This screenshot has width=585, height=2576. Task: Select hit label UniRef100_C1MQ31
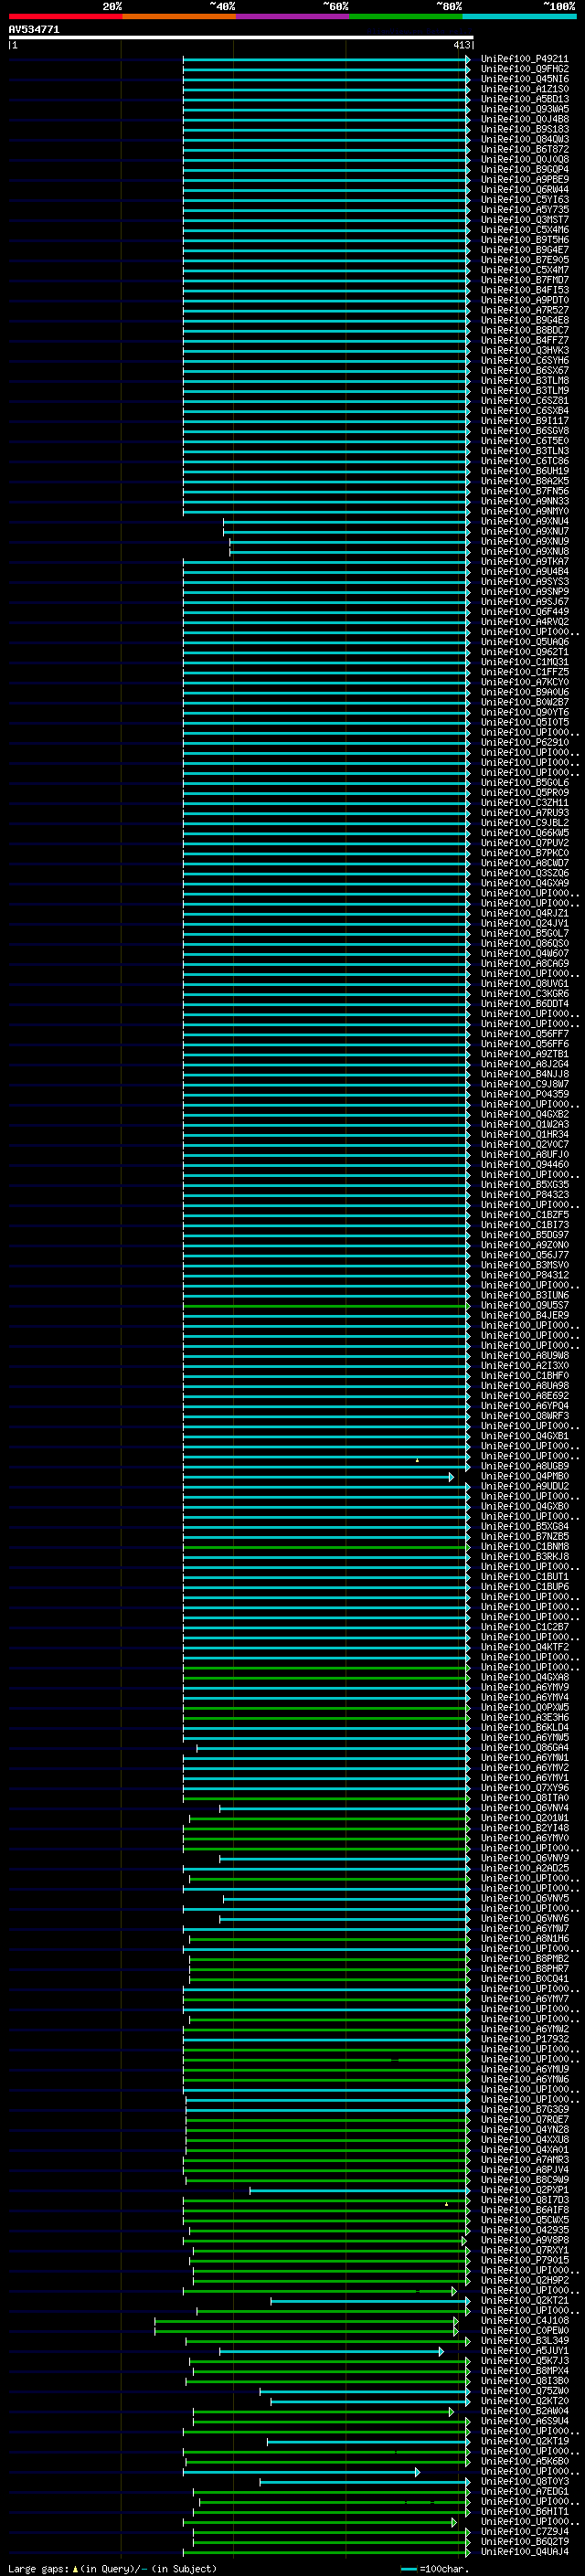point(524,662)
